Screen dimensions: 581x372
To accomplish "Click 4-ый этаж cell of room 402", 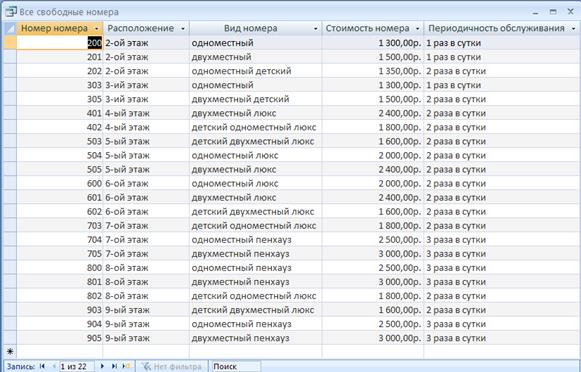I will [x=146, y=127].
